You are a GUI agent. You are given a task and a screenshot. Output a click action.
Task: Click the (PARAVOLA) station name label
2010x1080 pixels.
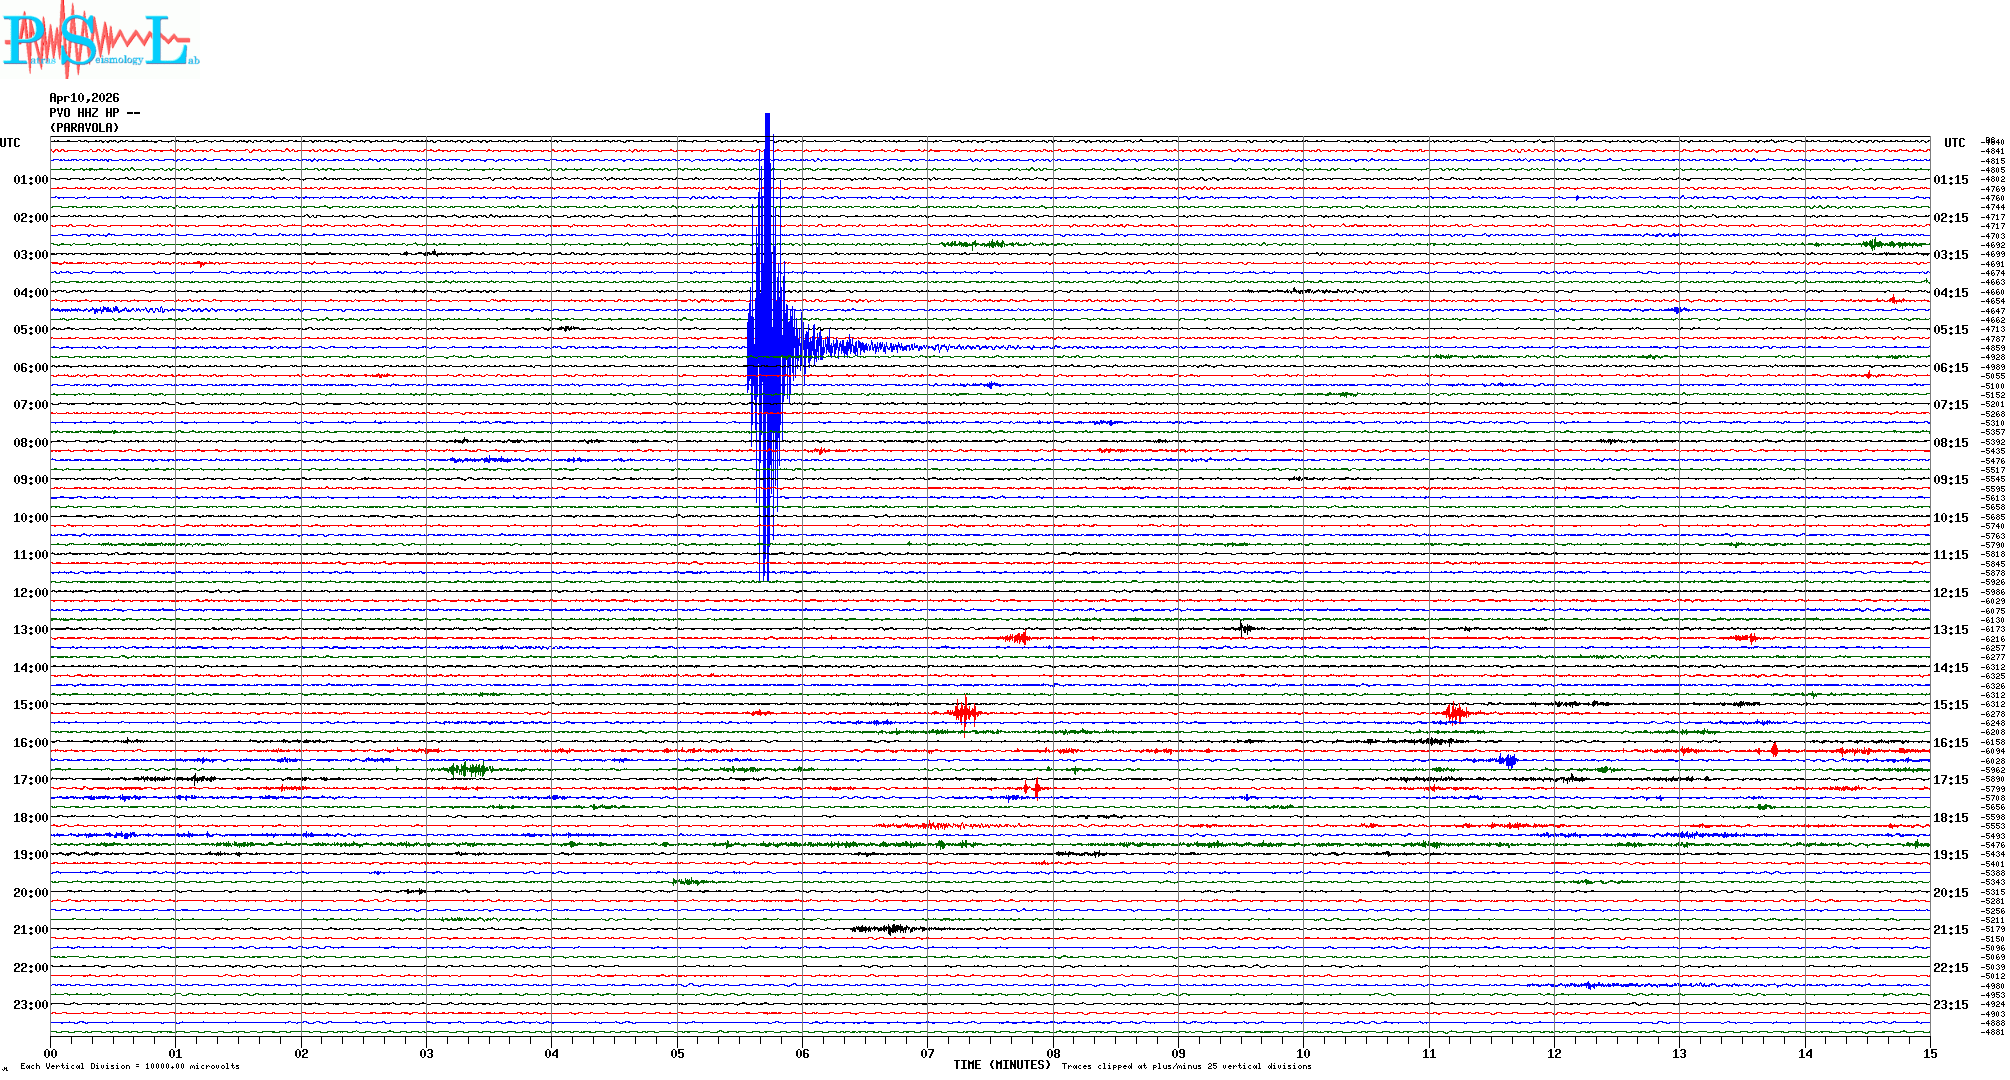(x=84, y=128)
